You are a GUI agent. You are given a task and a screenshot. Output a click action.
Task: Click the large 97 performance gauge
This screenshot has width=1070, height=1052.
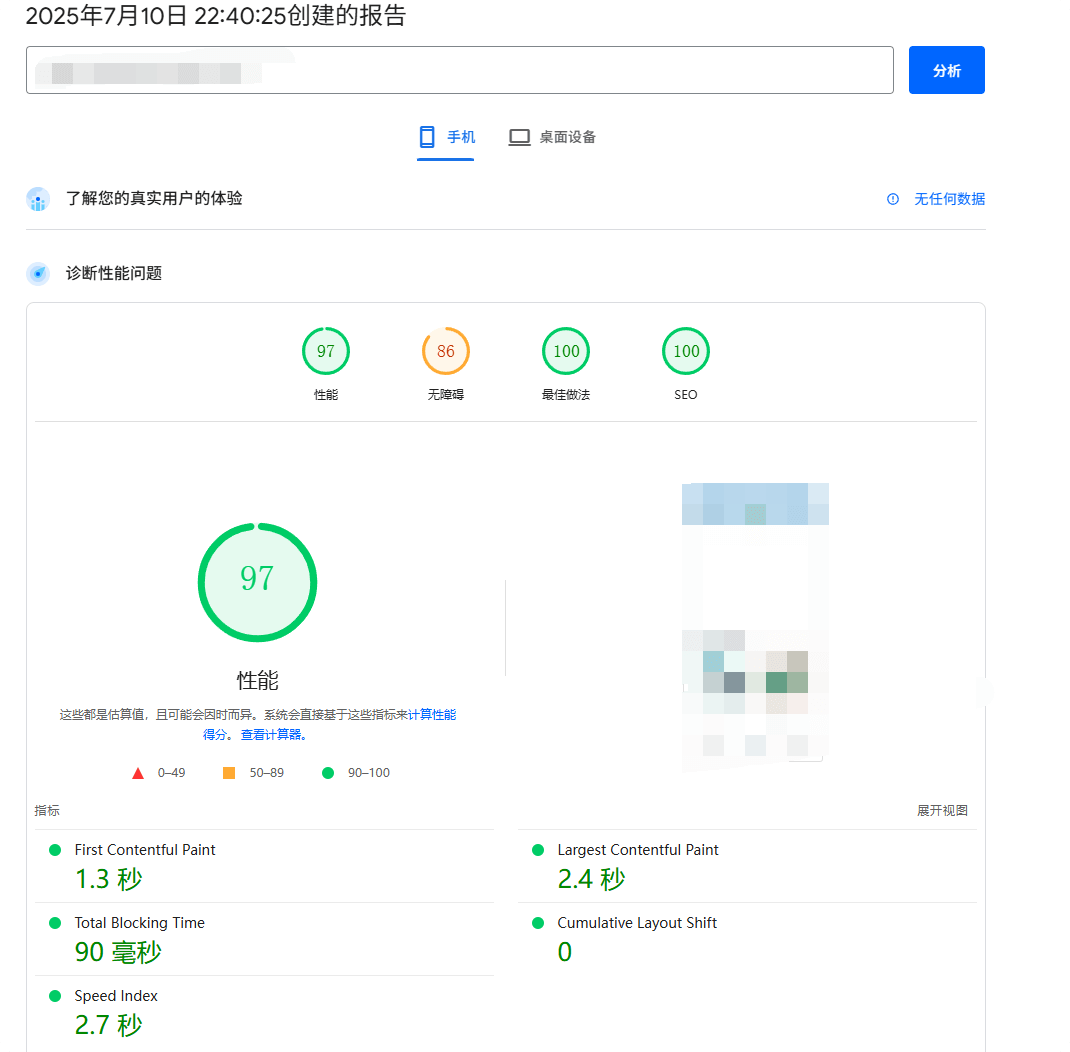(257, 582)
